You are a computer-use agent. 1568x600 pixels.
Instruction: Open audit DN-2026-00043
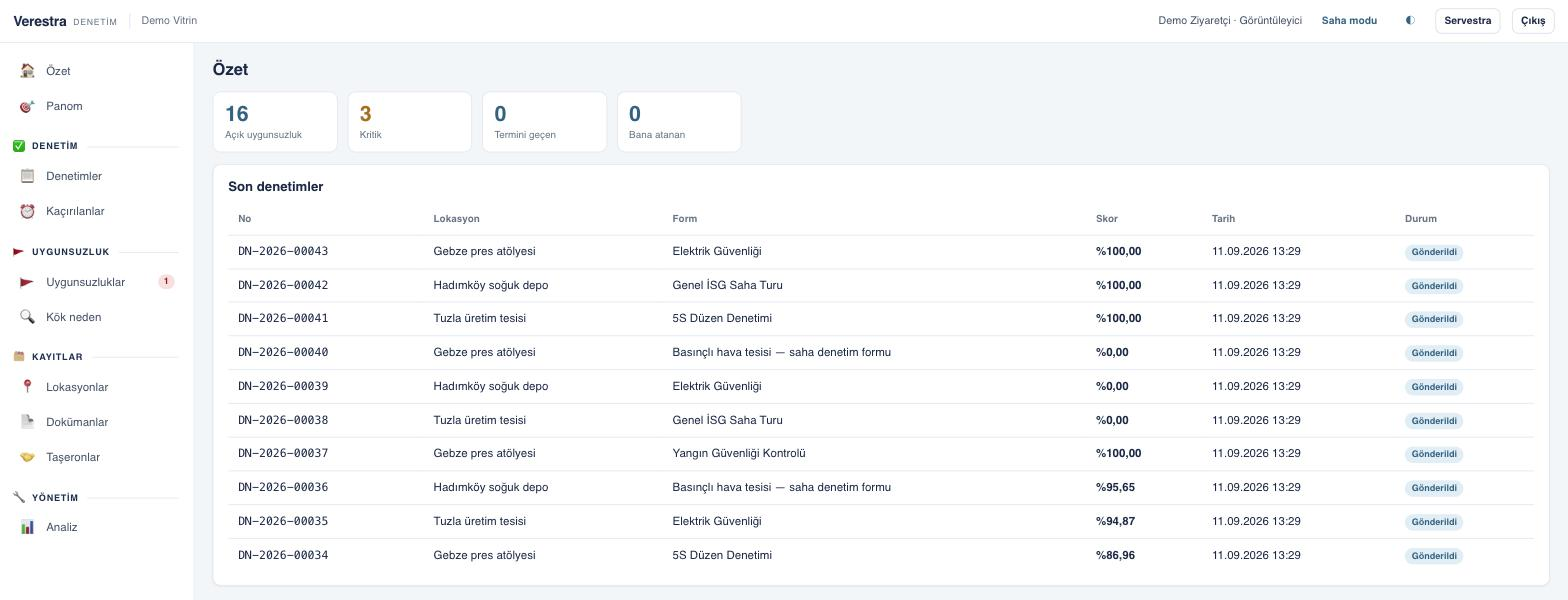(x=283, y=251)
